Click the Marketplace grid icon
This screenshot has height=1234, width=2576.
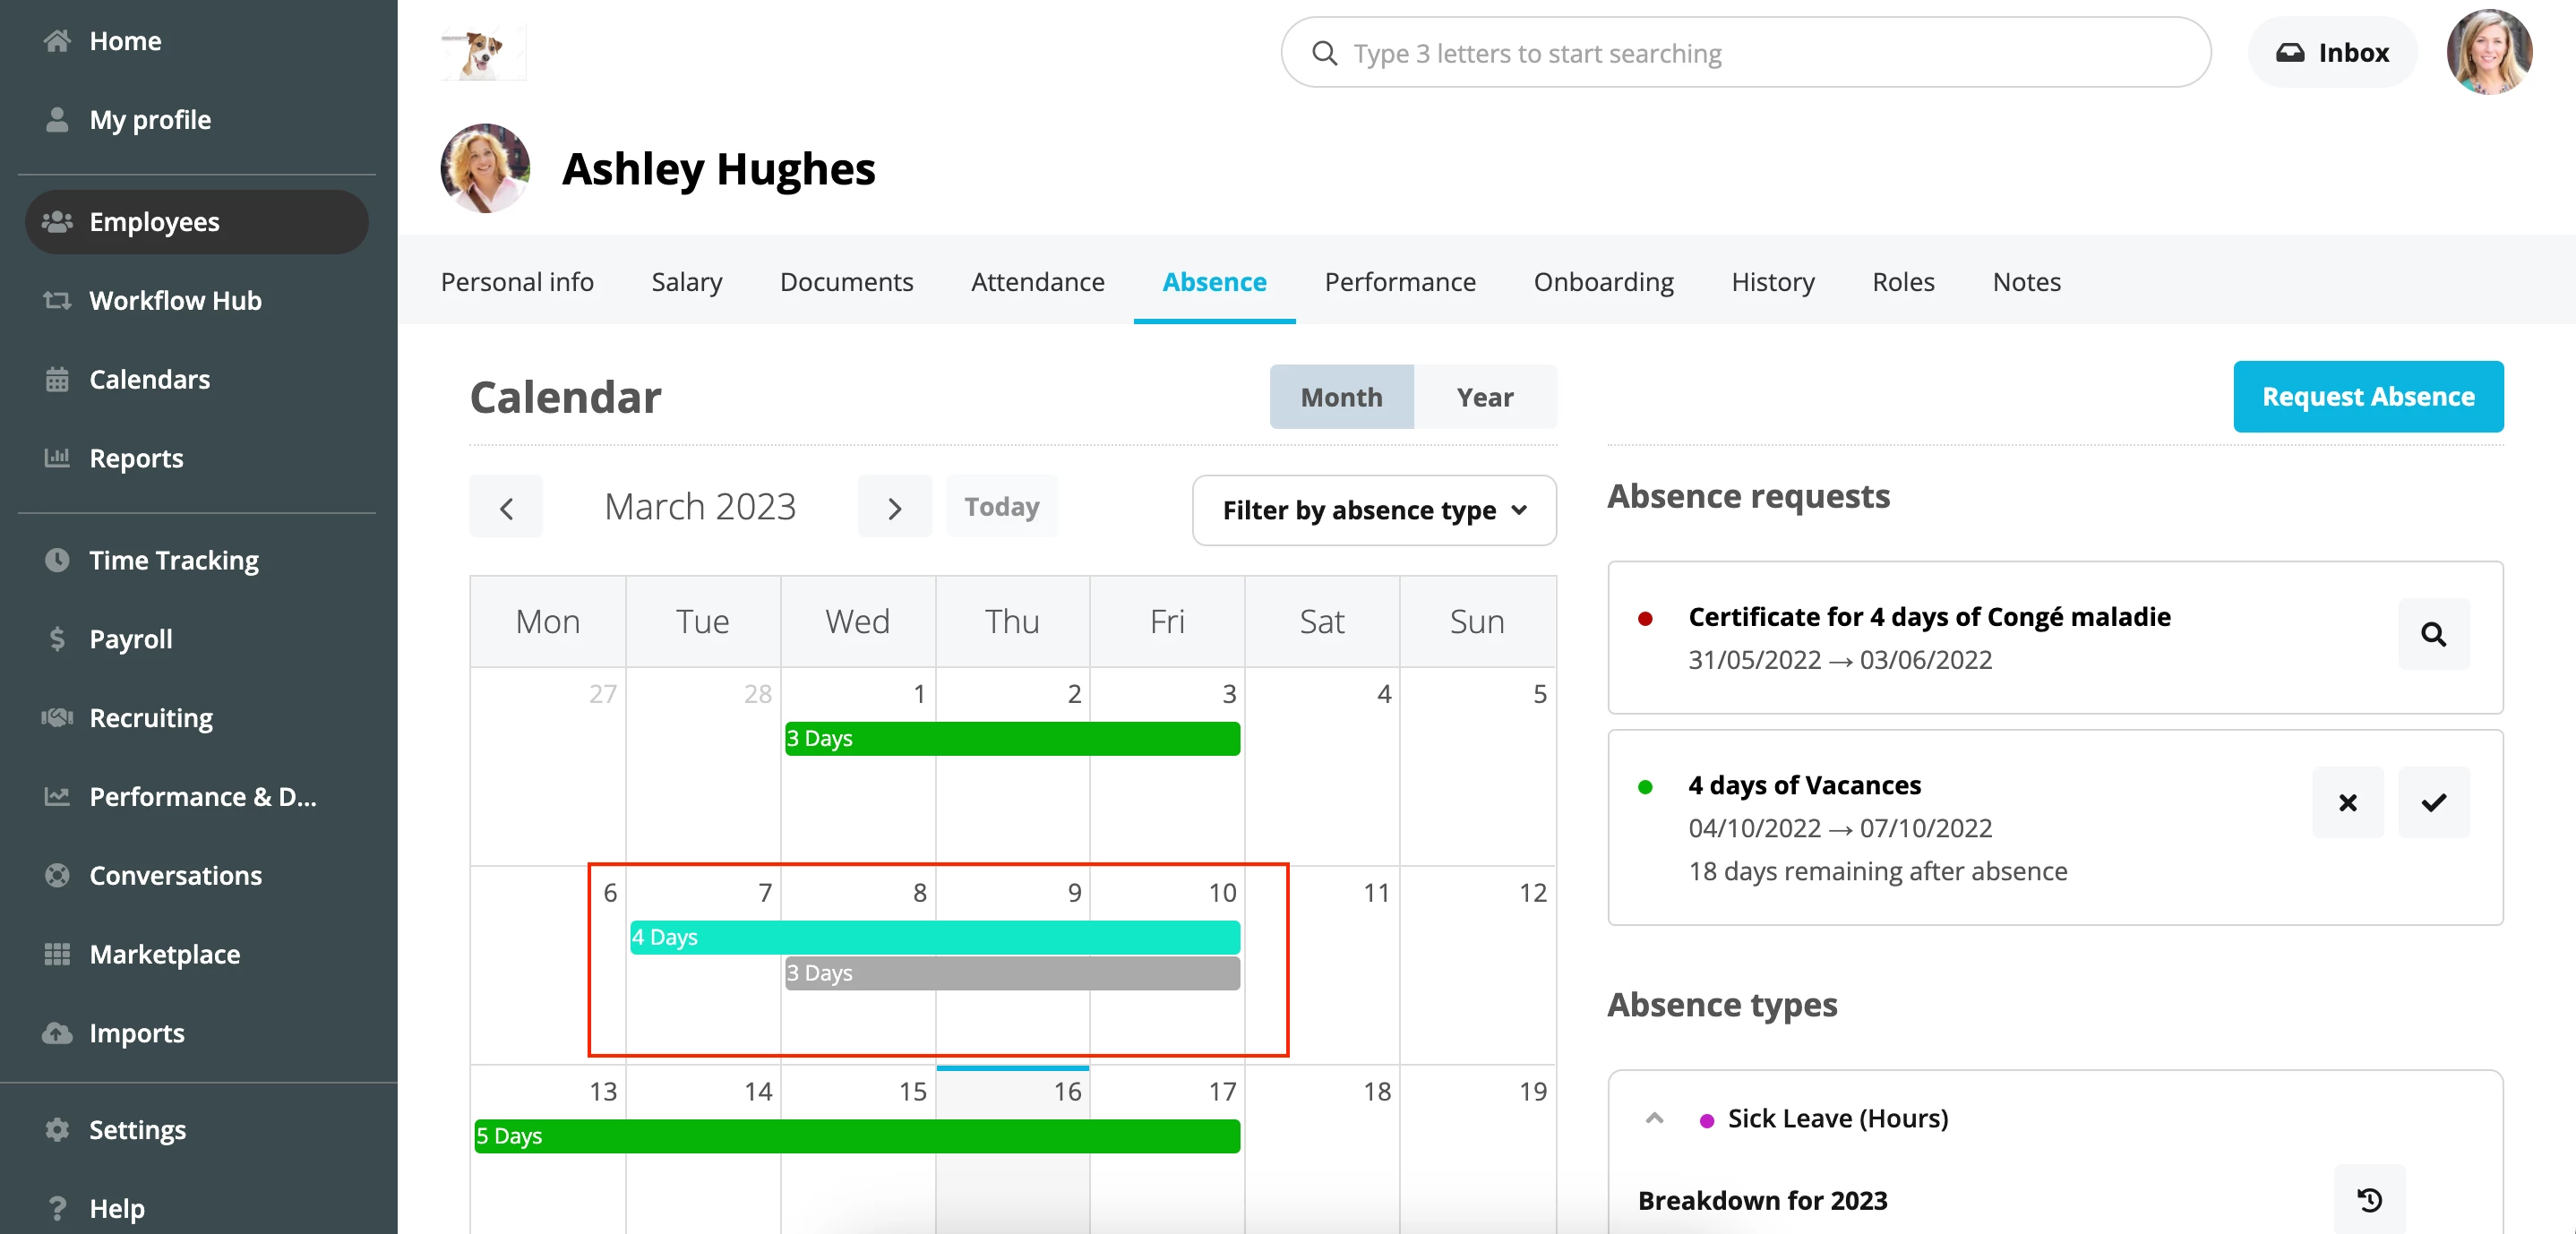57,955
